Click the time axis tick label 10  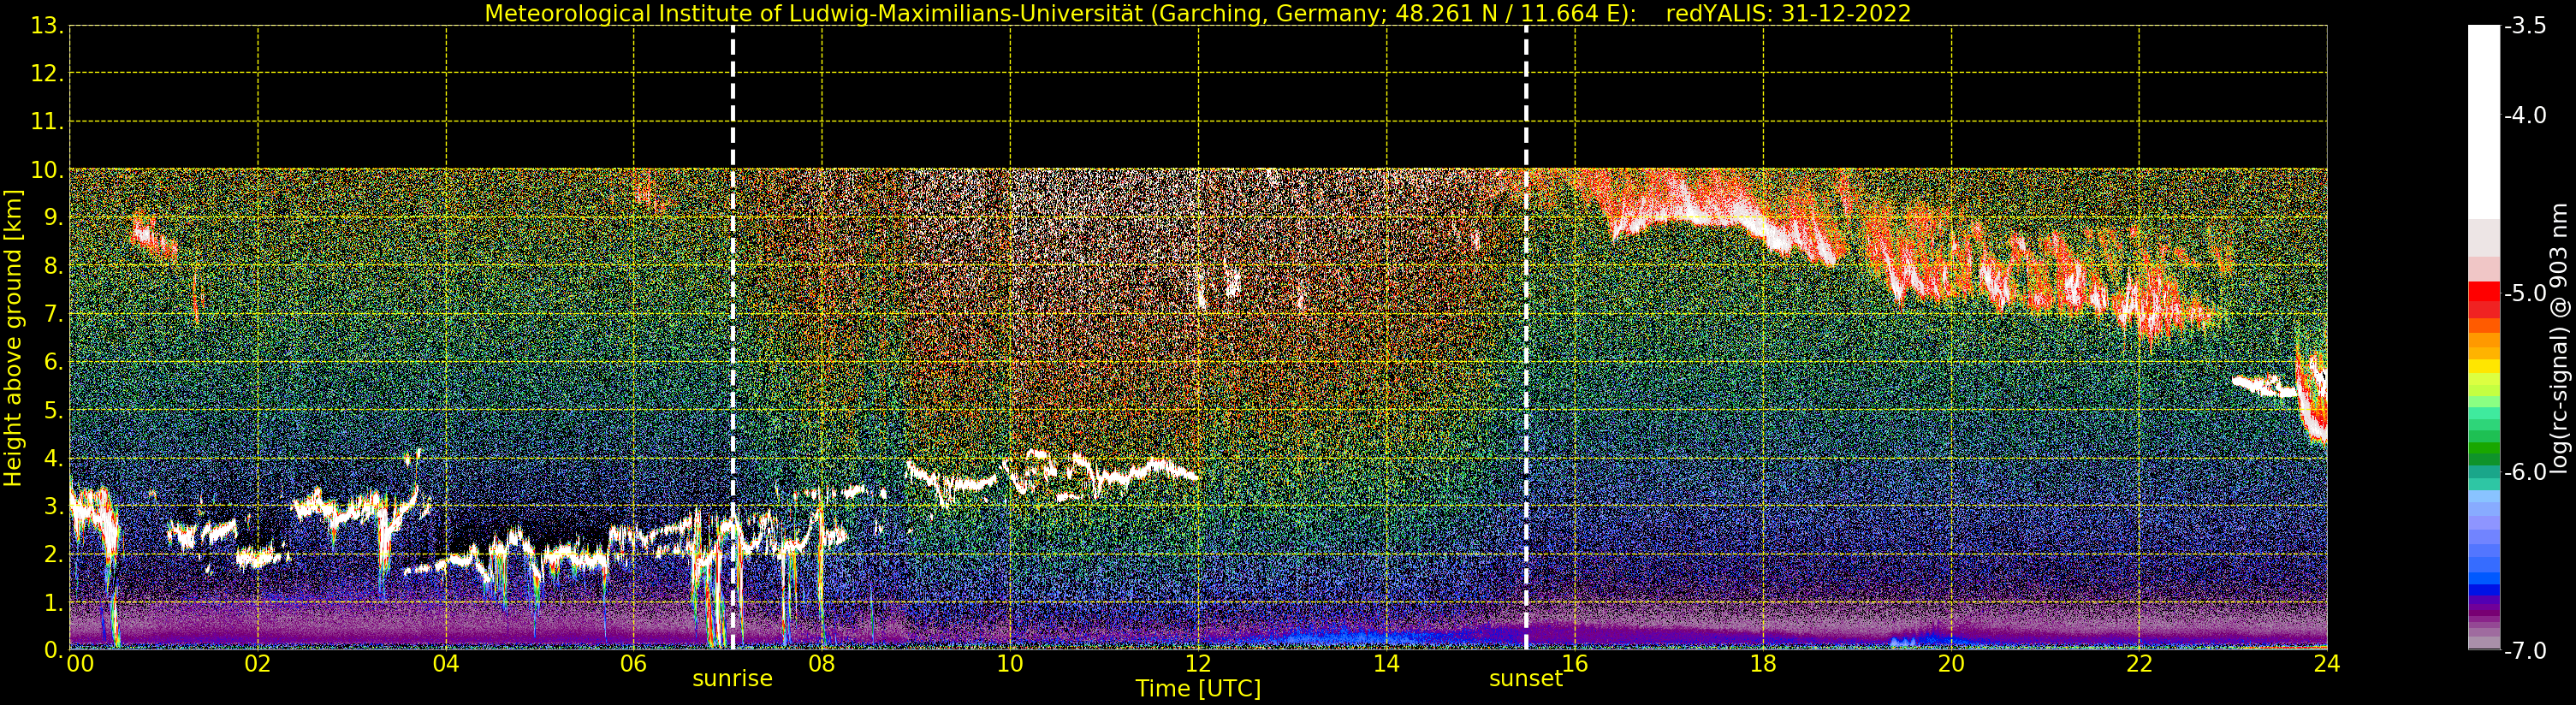pyautogui.click(x=1009, y=664)
